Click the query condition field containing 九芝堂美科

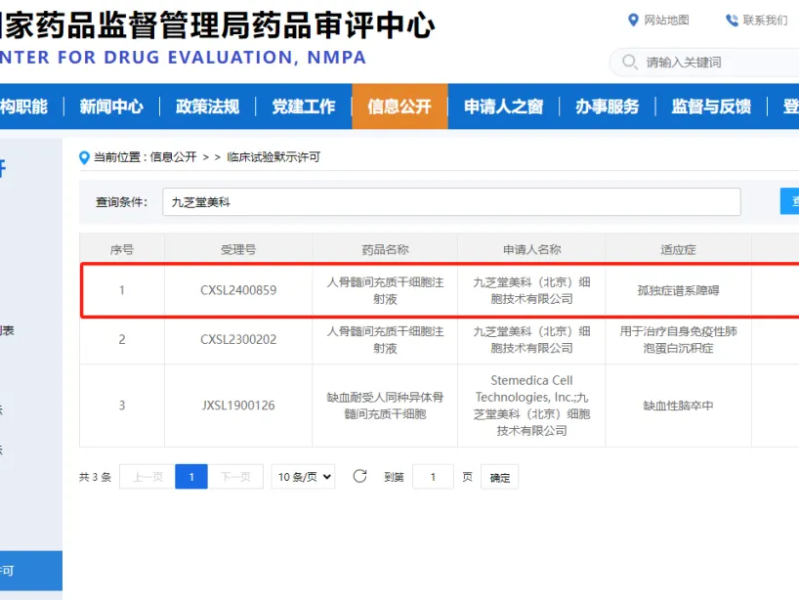pos(451,202)
